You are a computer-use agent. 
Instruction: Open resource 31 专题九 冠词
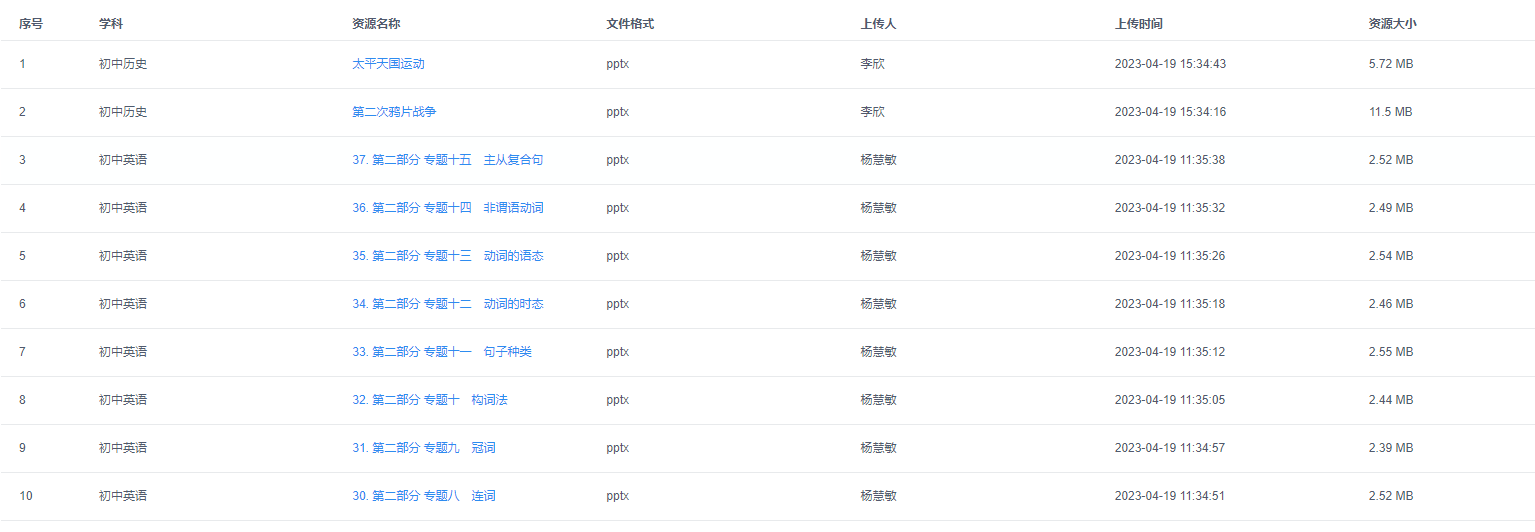coord(423,448)
